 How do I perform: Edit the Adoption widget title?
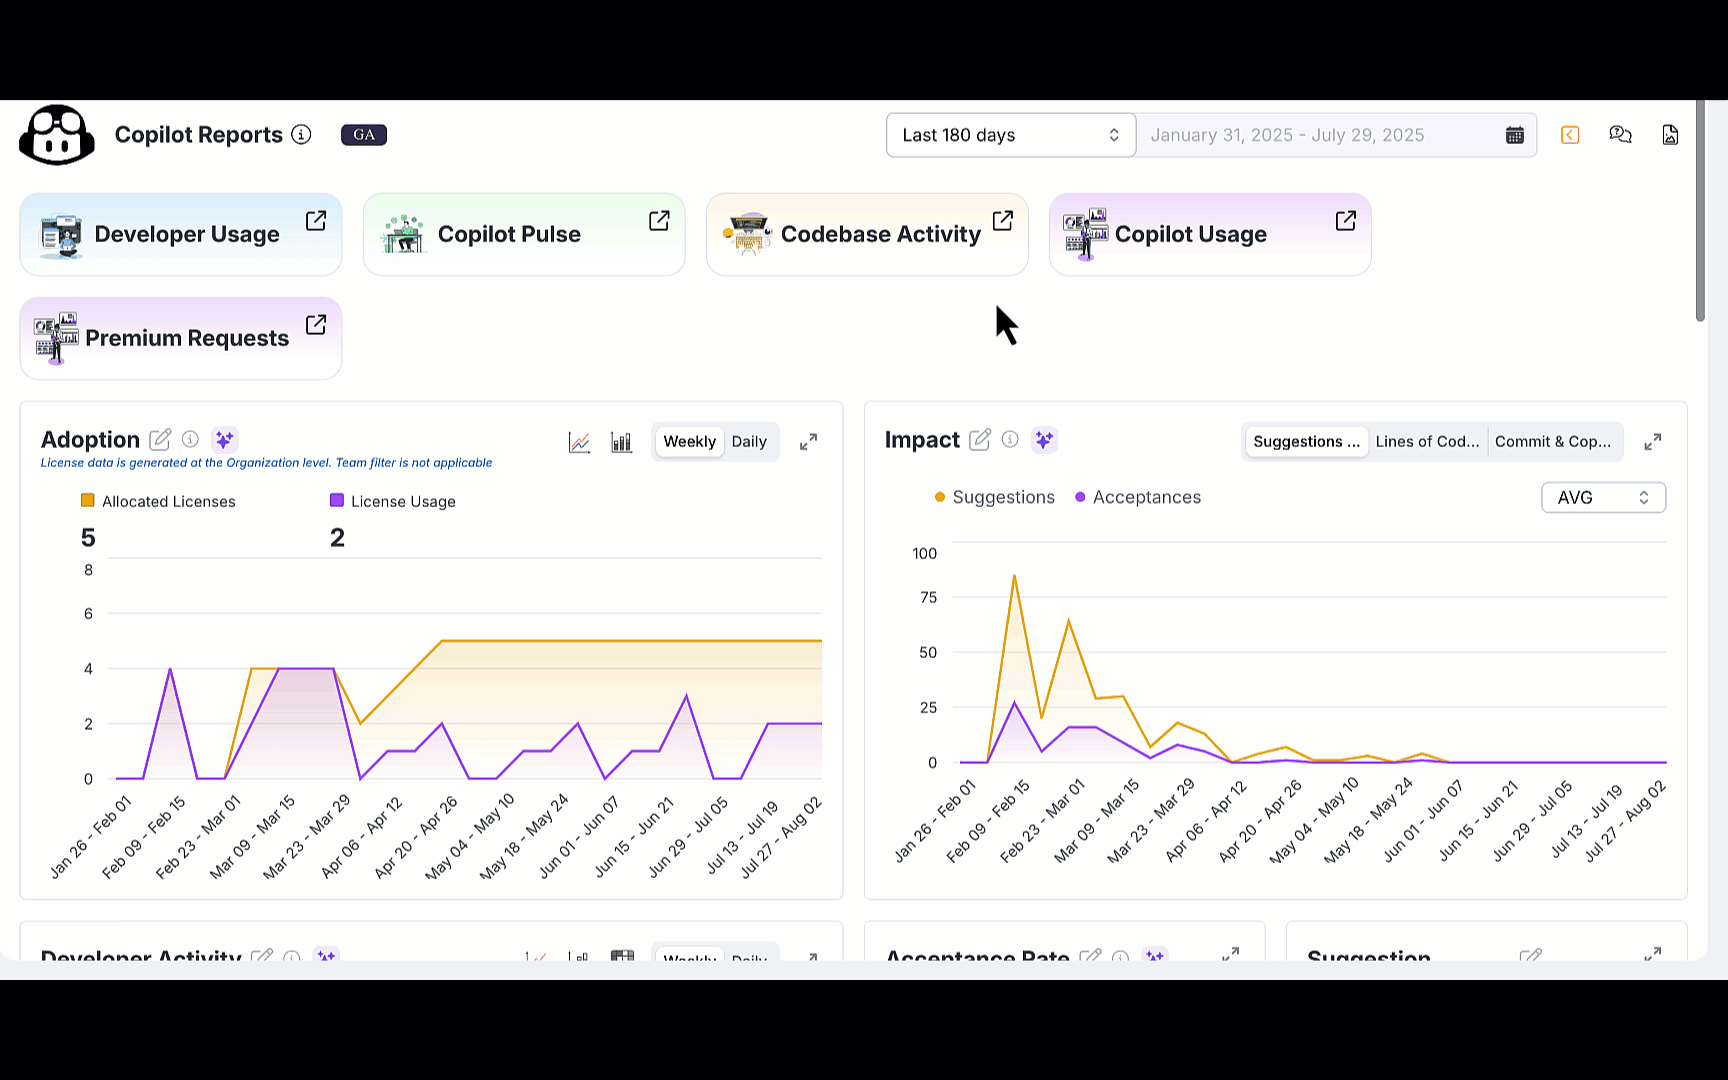click(160, 440)
